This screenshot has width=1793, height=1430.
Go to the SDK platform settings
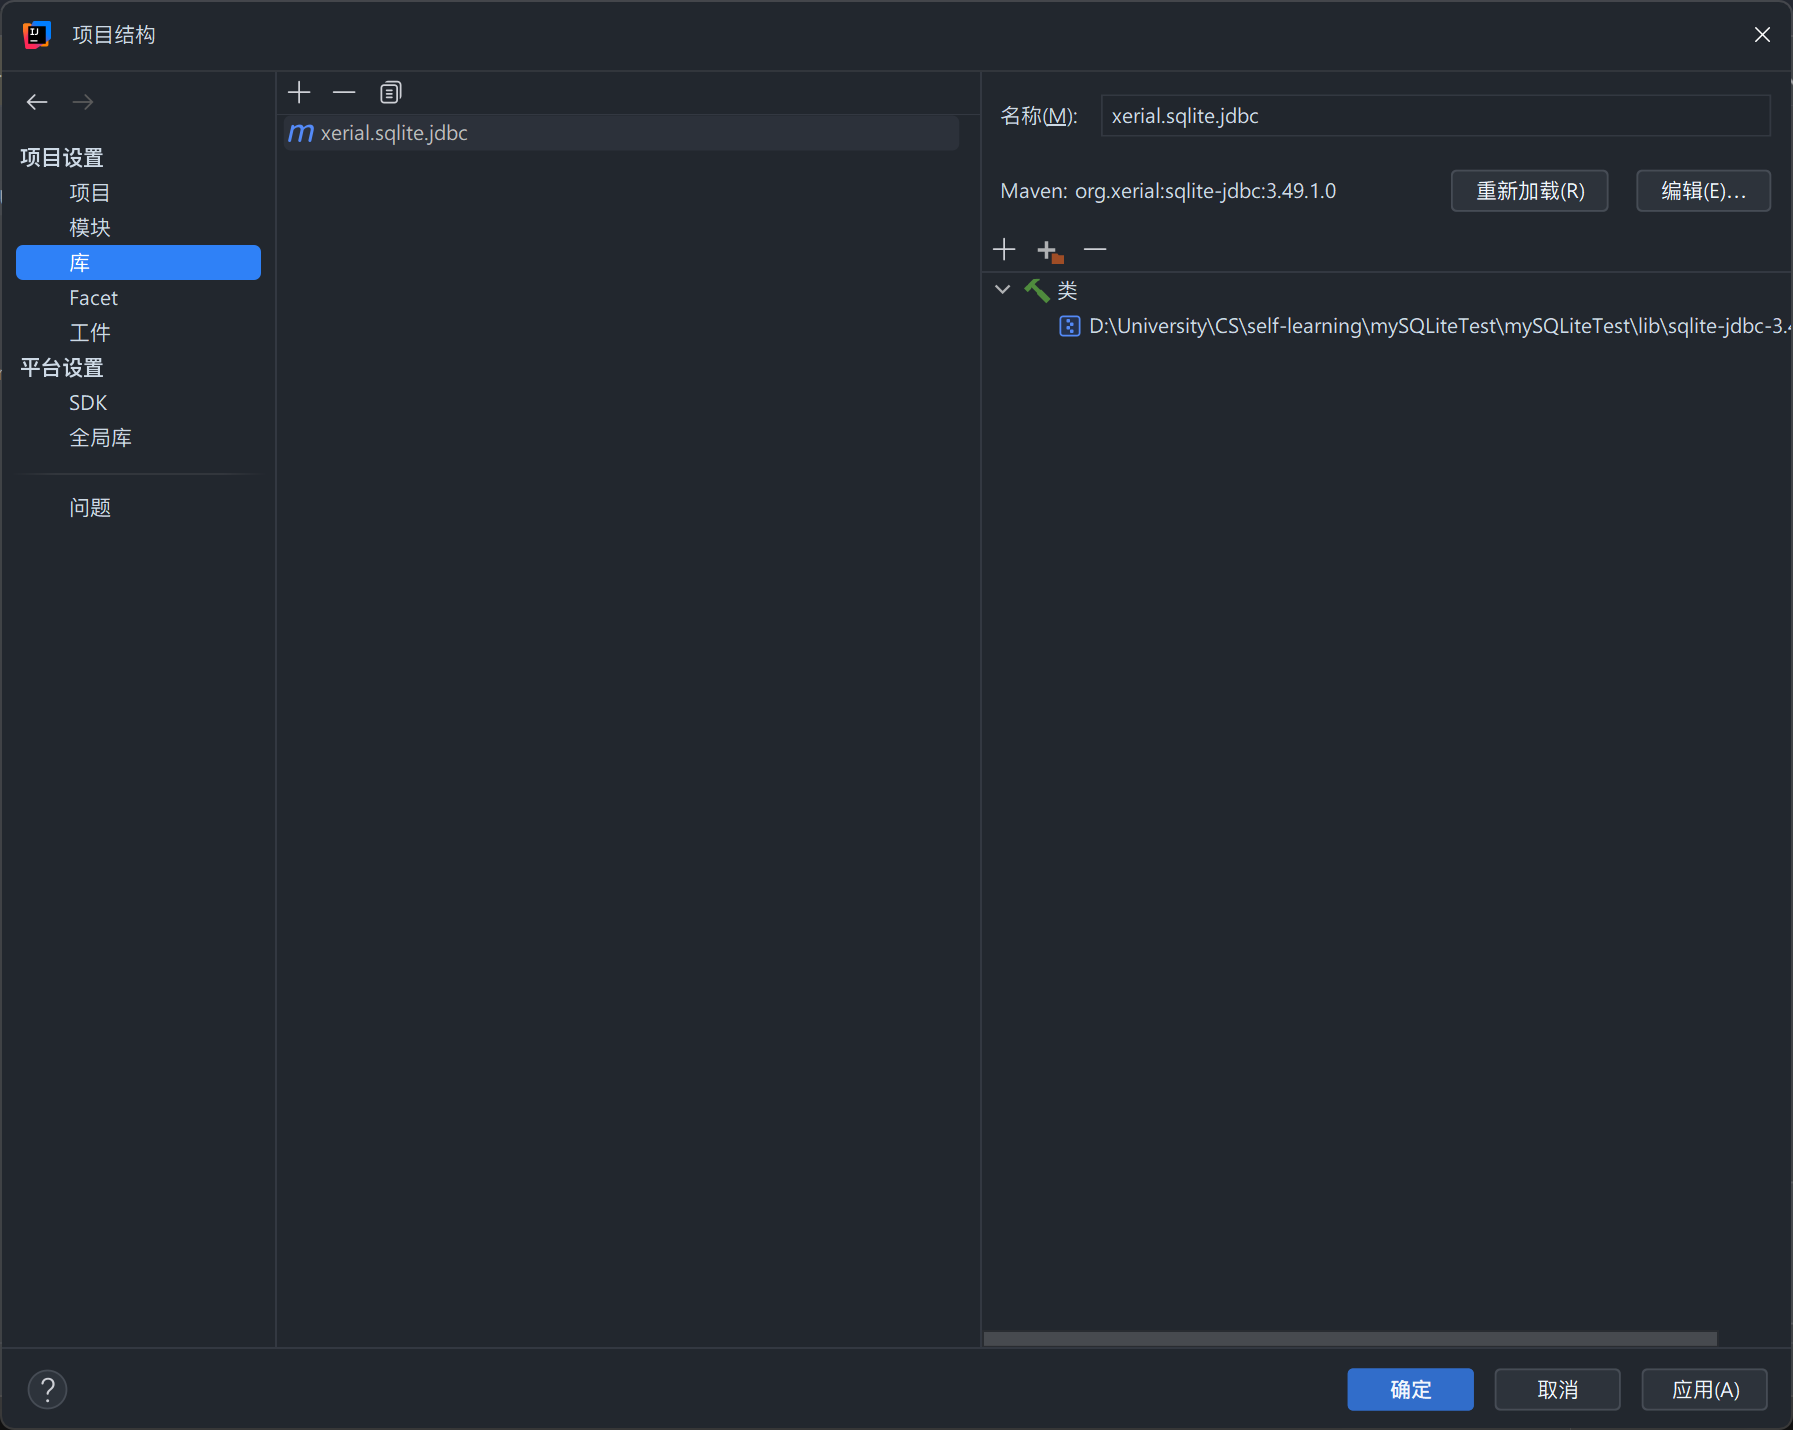pos(88,403)
